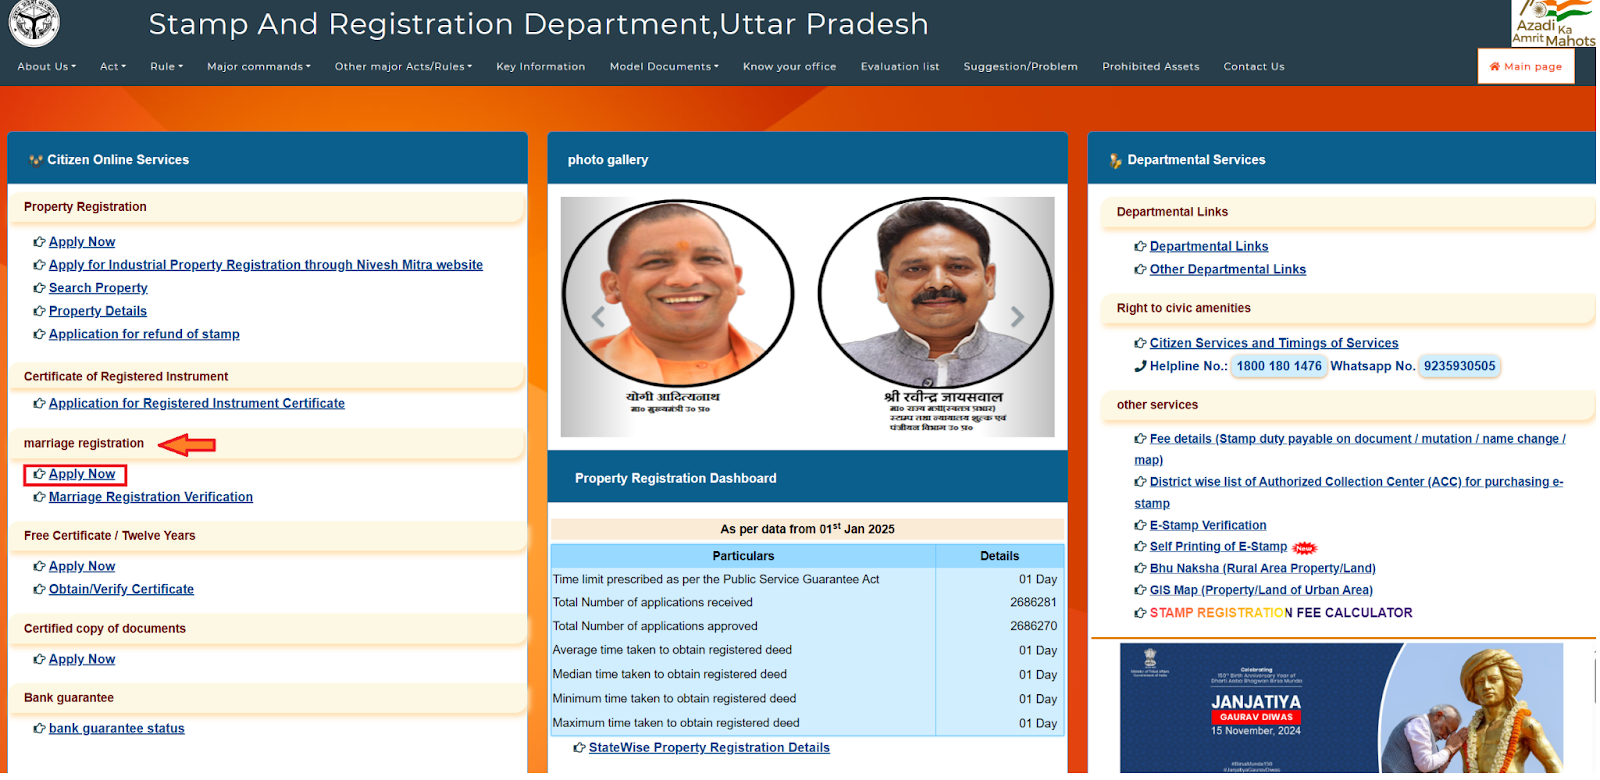This screenshot has width=1600, height=780.
Task: Open the Evaluation list menu item
Action: pos(900,67)
